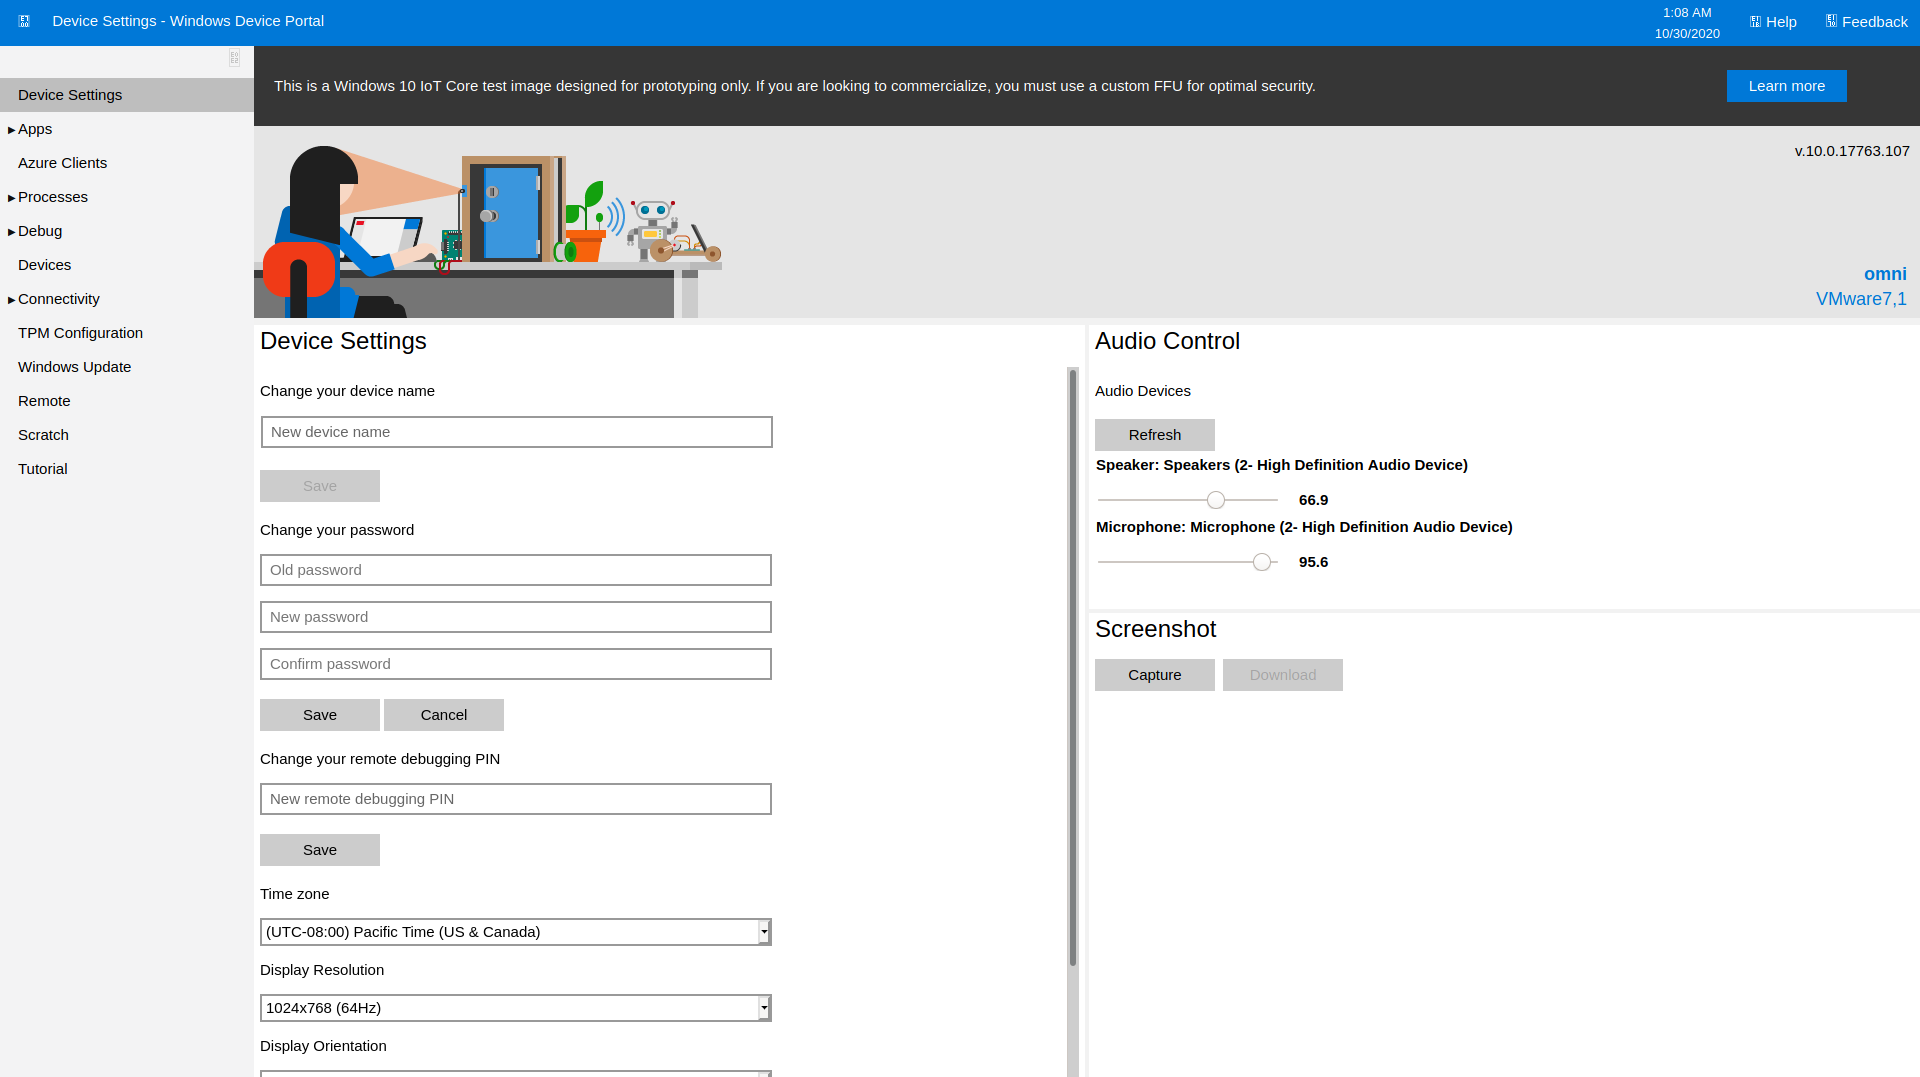
Task: Cancel the password change
Action: pos(443,715)
